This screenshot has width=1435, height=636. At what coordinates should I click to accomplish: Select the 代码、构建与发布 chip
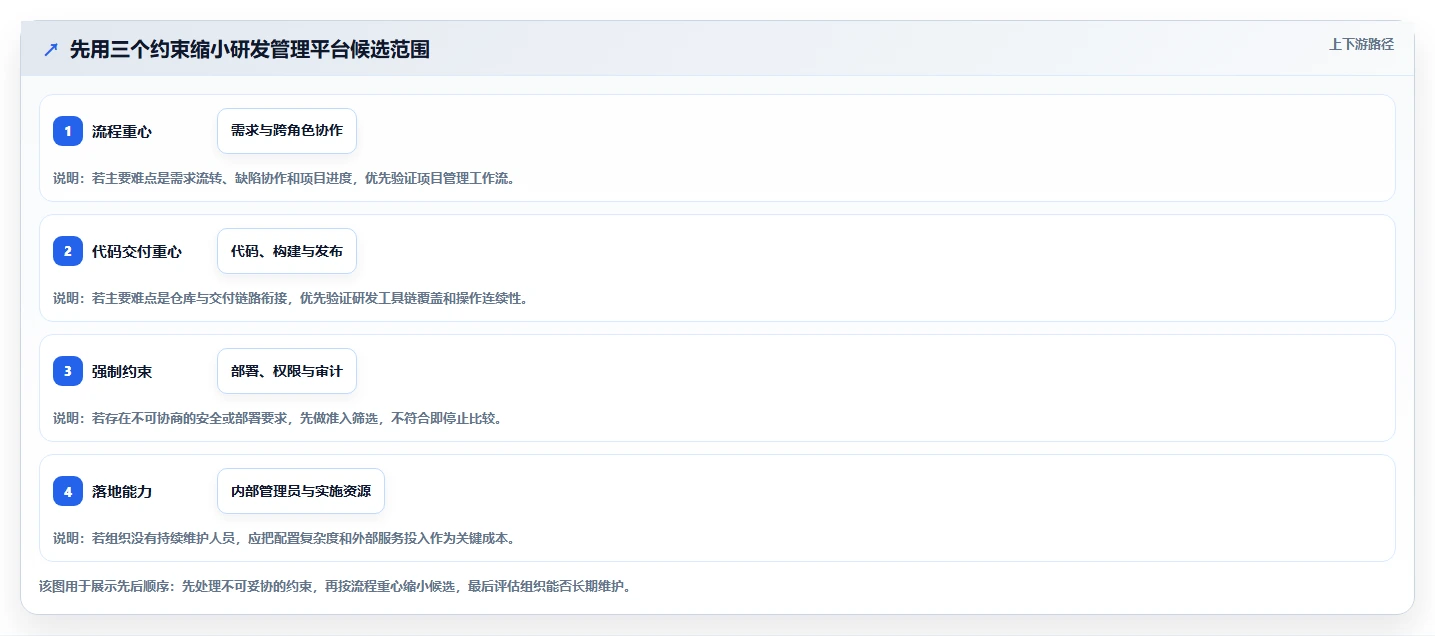click(287, 251)
